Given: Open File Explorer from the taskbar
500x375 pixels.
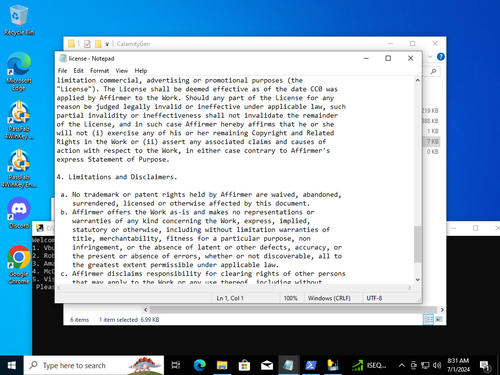Looking at the screenshot, I should click(x=222, y=365).
